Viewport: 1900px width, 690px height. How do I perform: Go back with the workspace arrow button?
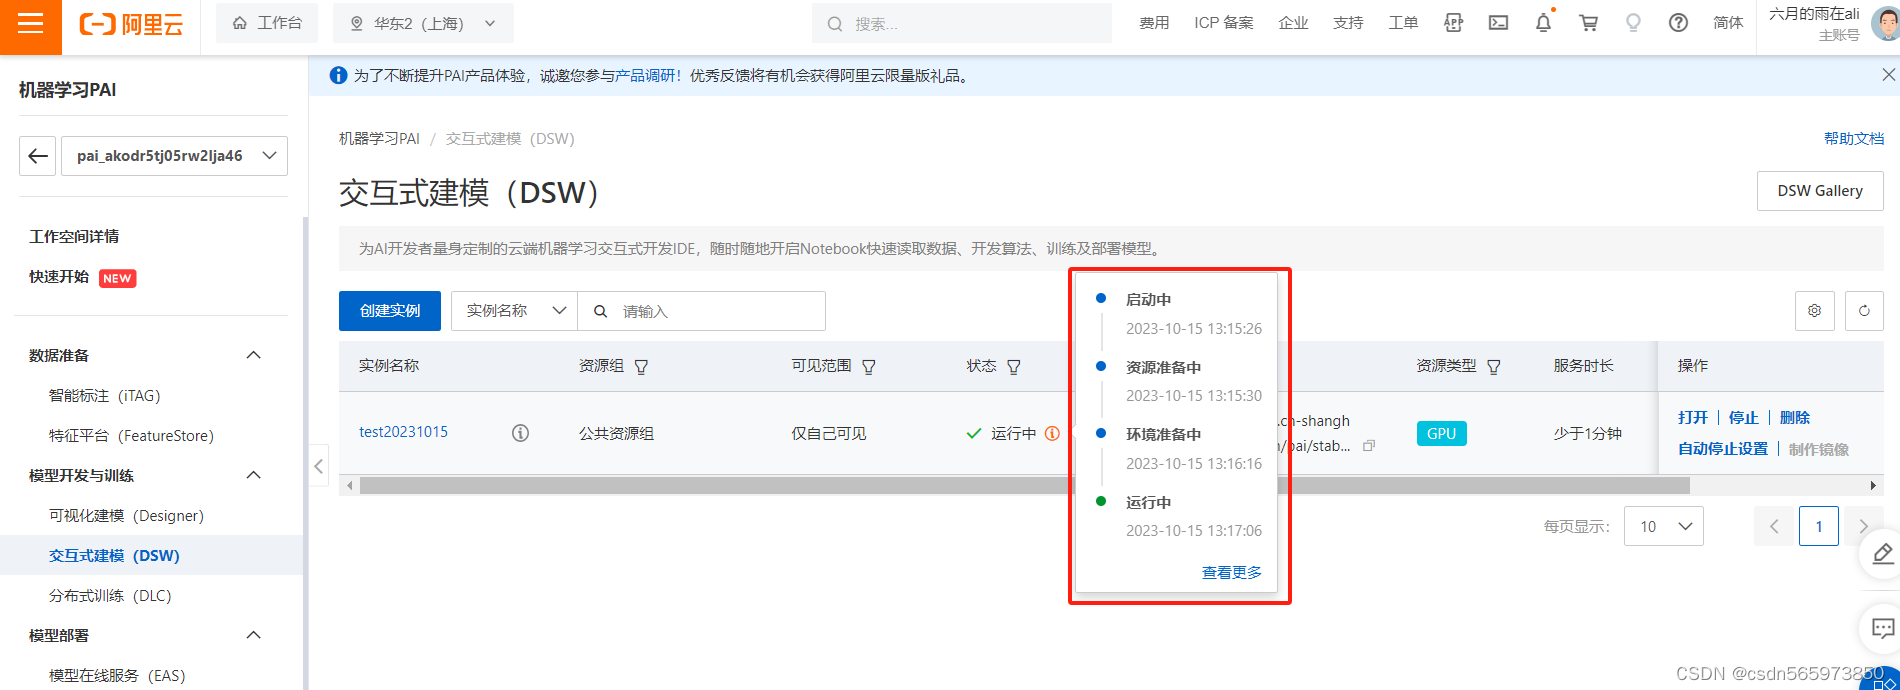click(x=38, y=156)
